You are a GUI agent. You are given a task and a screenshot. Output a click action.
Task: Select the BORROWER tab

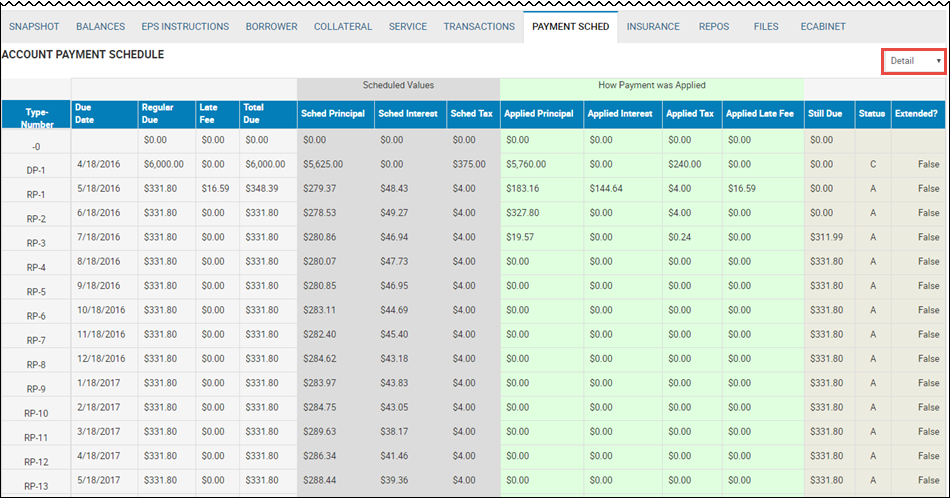271,27
